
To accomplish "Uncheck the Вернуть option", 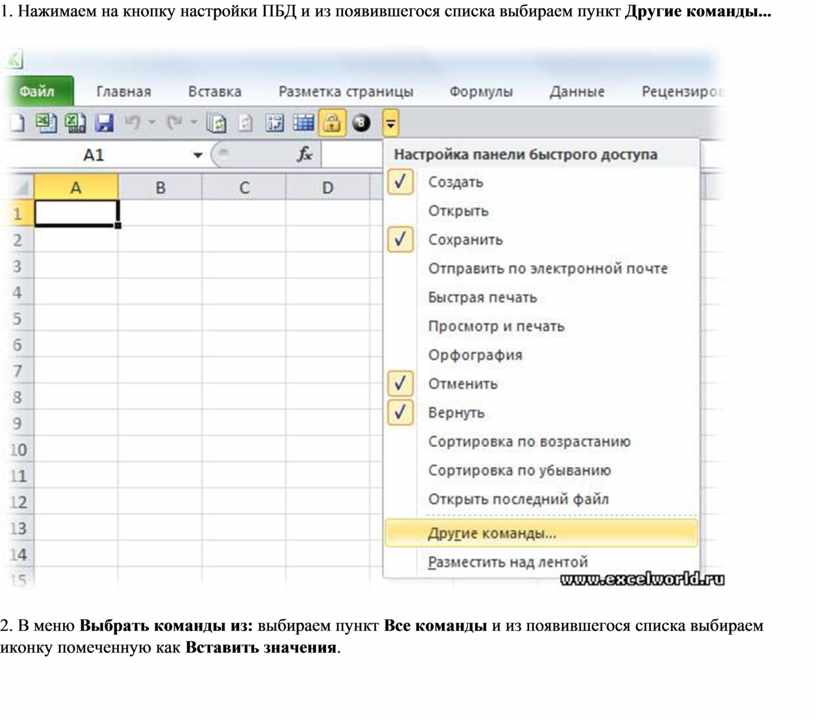I will (400, 413).
